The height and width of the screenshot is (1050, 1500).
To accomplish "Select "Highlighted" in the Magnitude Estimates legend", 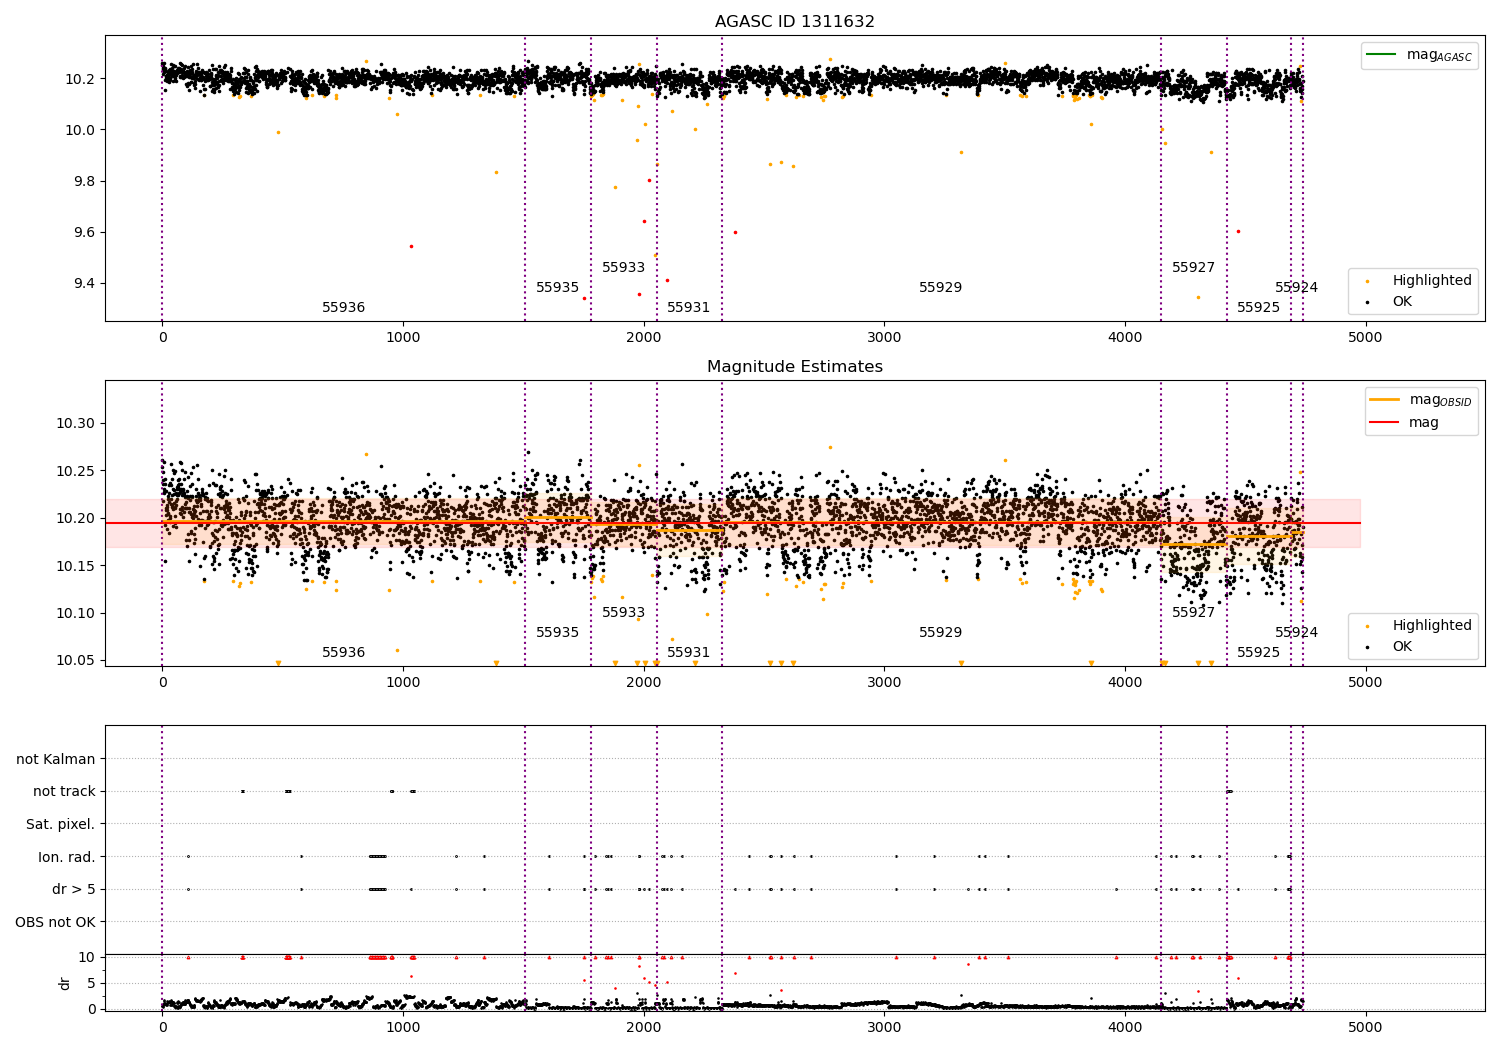I will [1432, 625].
